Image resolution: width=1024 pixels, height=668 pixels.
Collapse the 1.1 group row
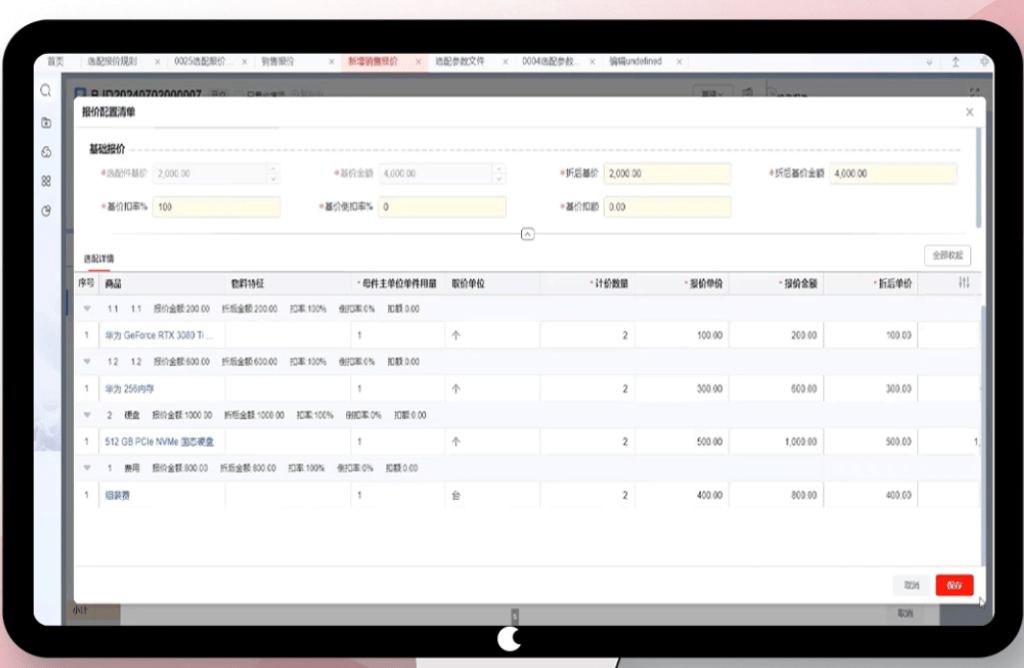click(87, 309)
